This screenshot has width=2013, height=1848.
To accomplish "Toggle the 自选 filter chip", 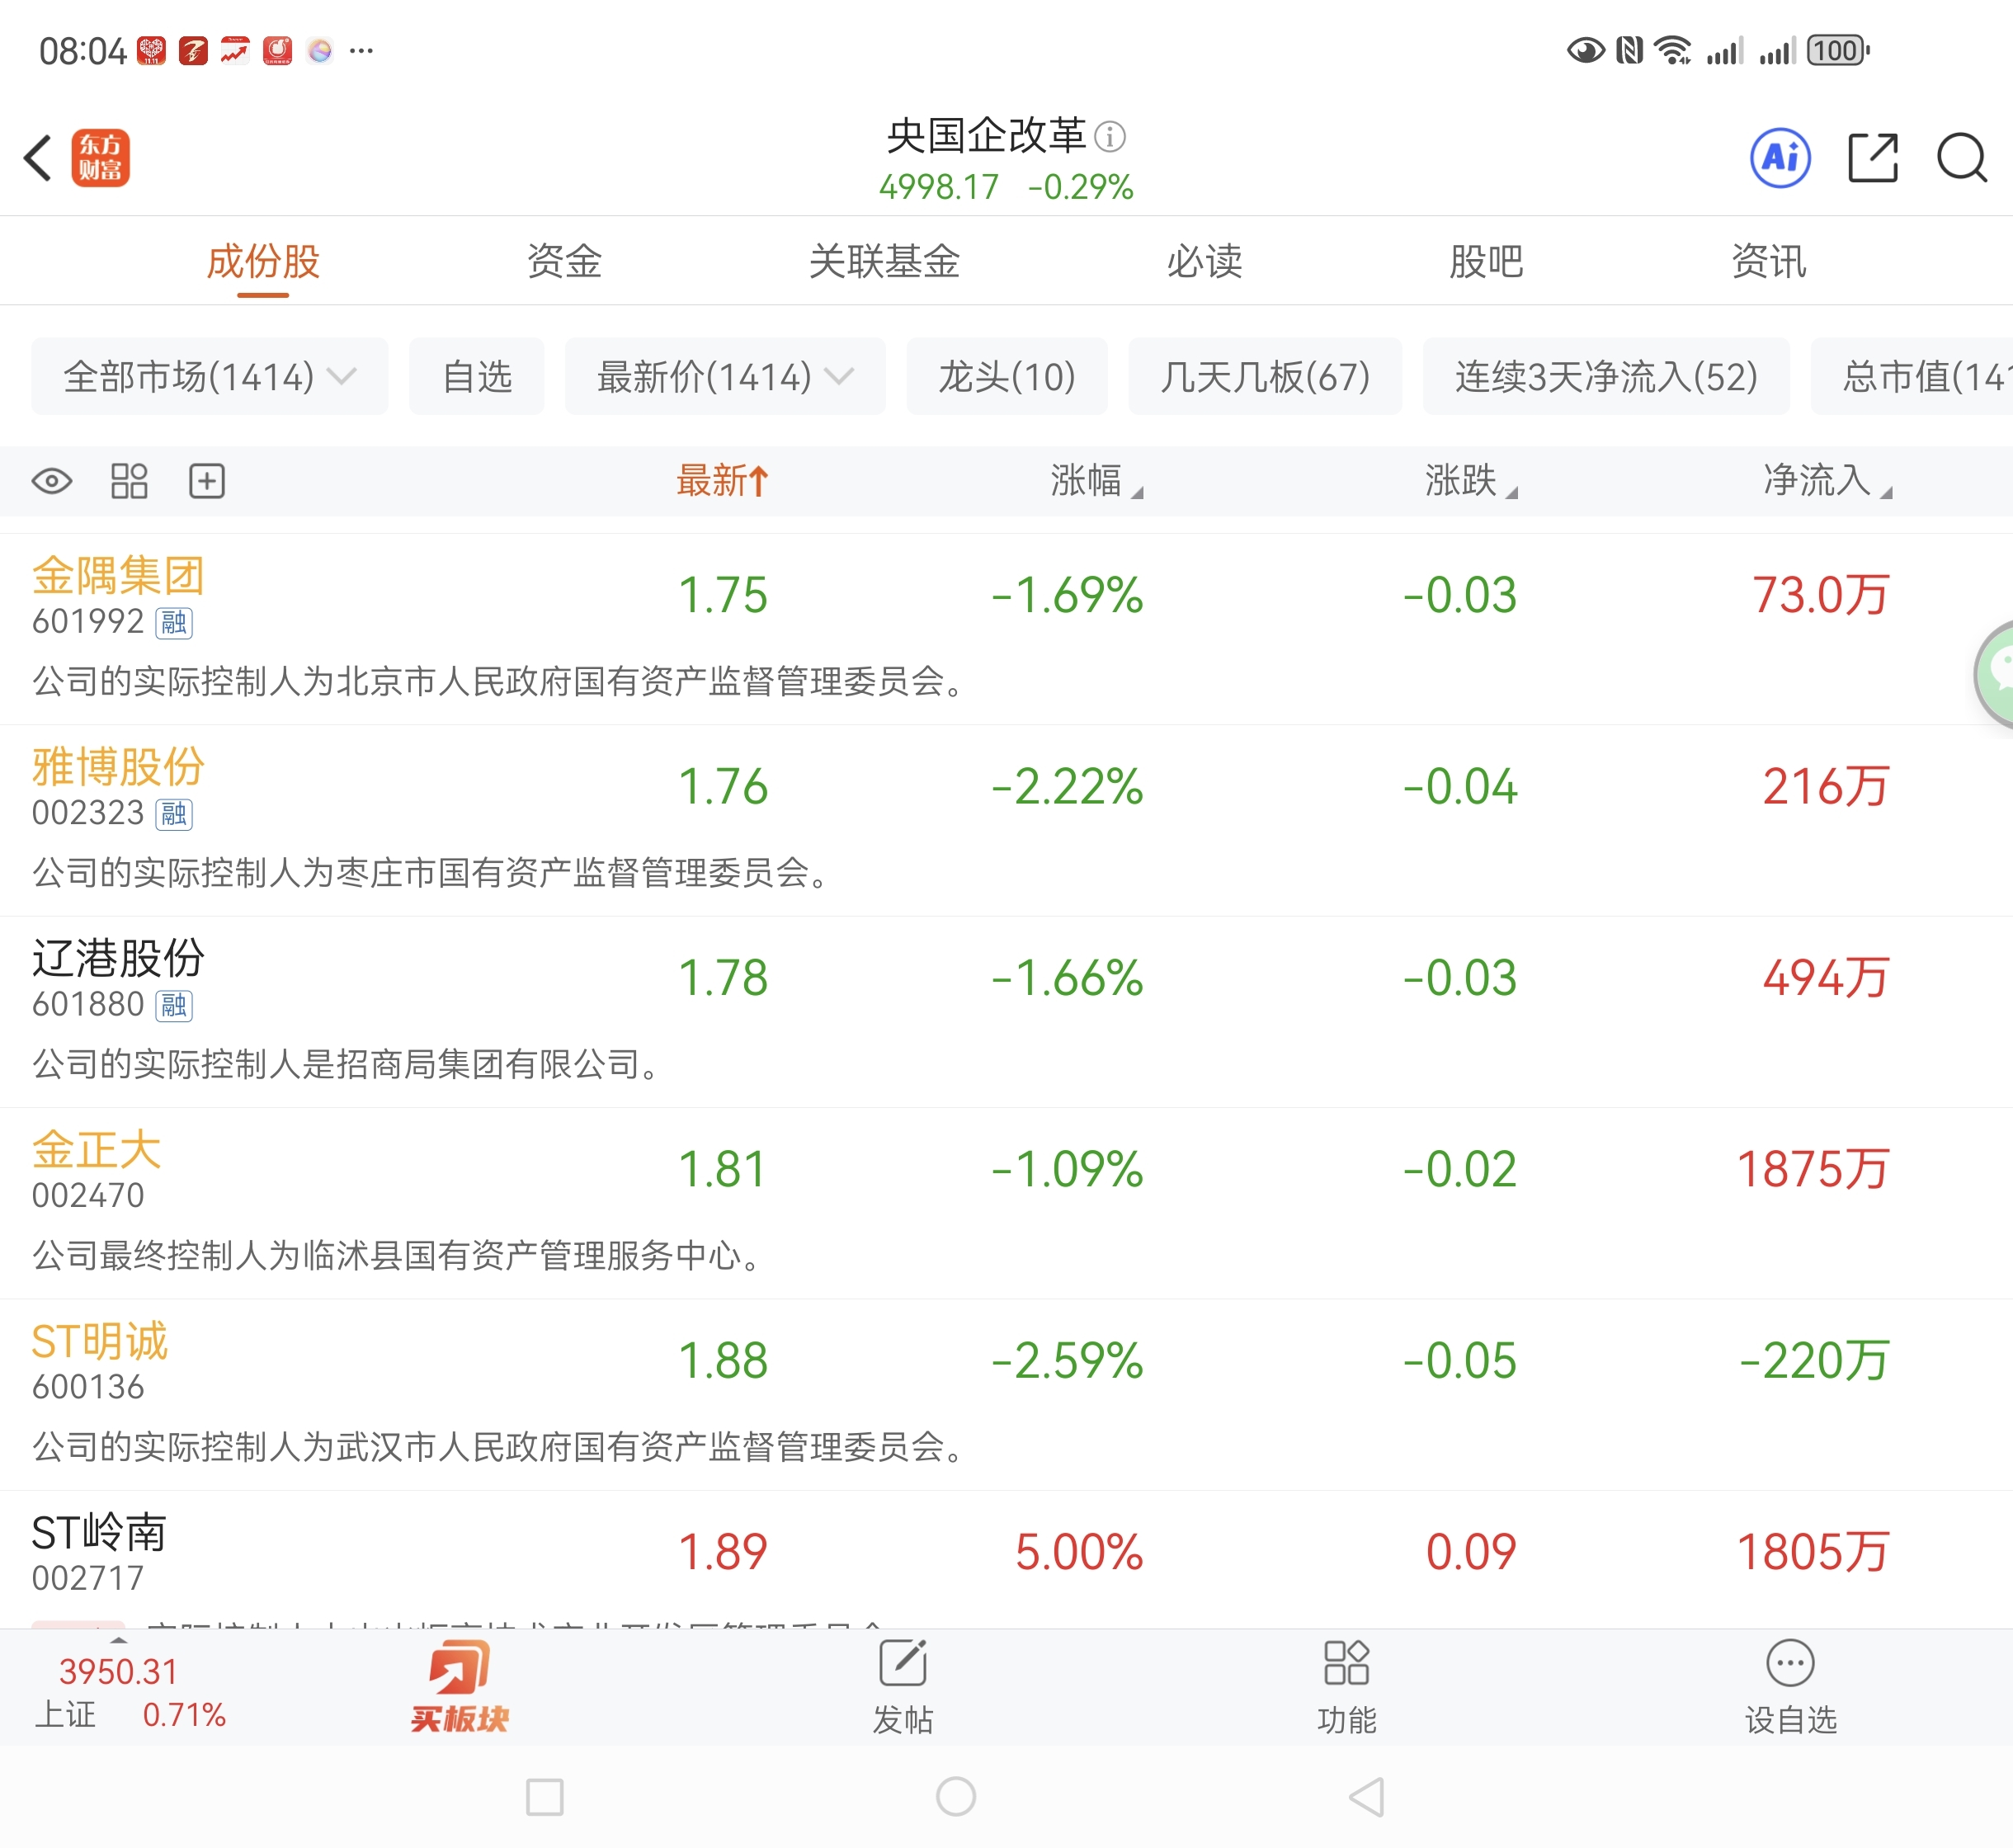I will point(477,377).
